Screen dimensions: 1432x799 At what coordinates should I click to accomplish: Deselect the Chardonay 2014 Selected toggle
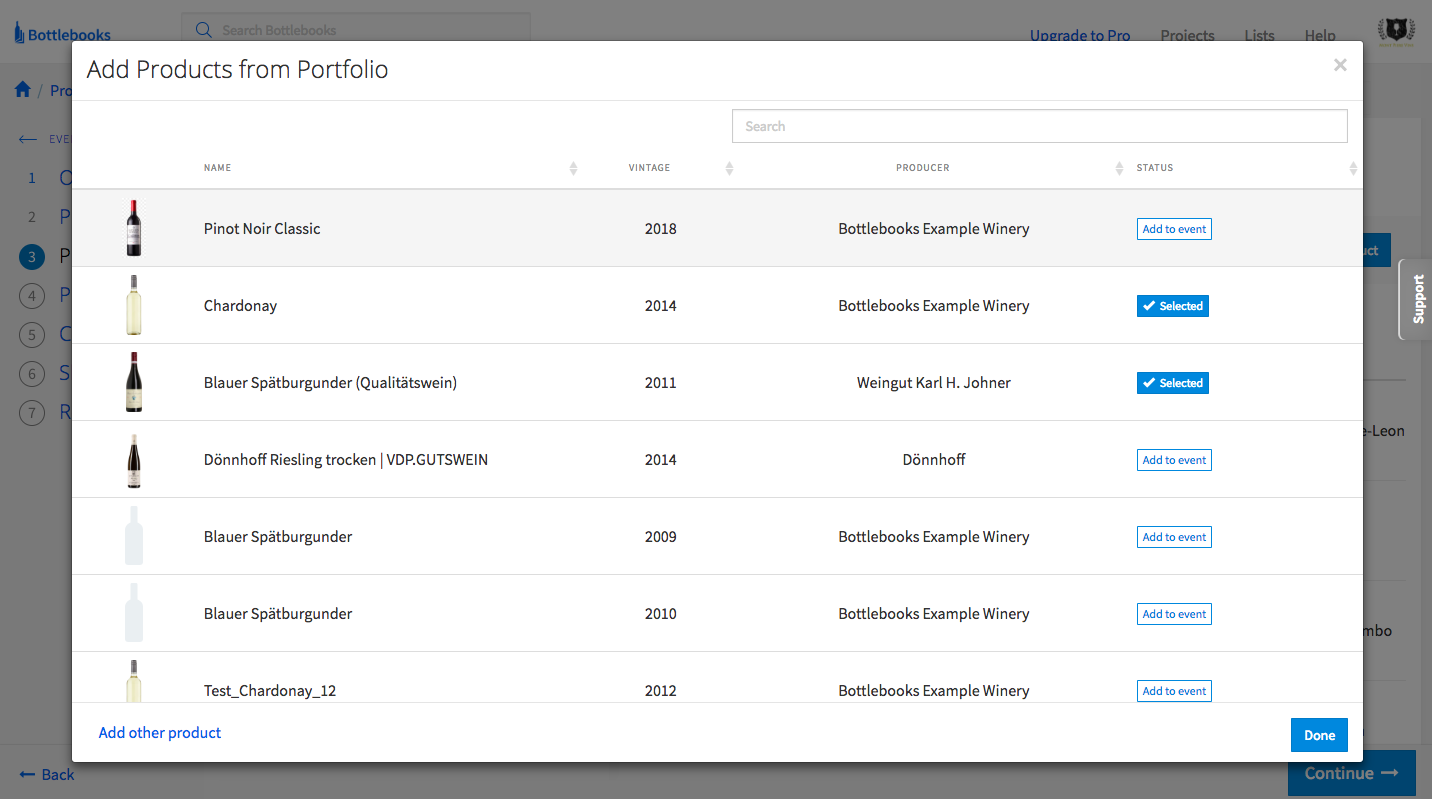(x=1173, y=306)
